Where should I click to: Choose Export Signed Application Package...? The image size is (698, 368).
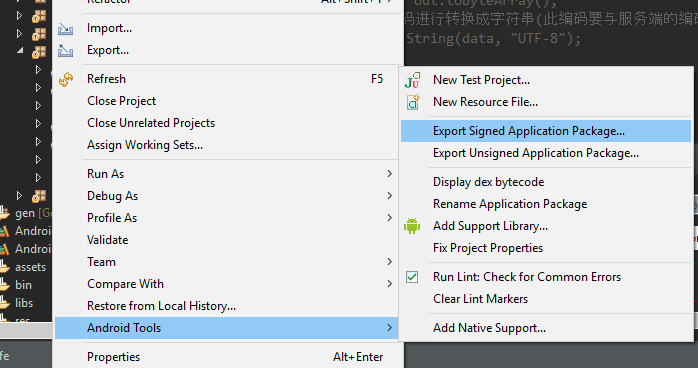coord(546,131)
